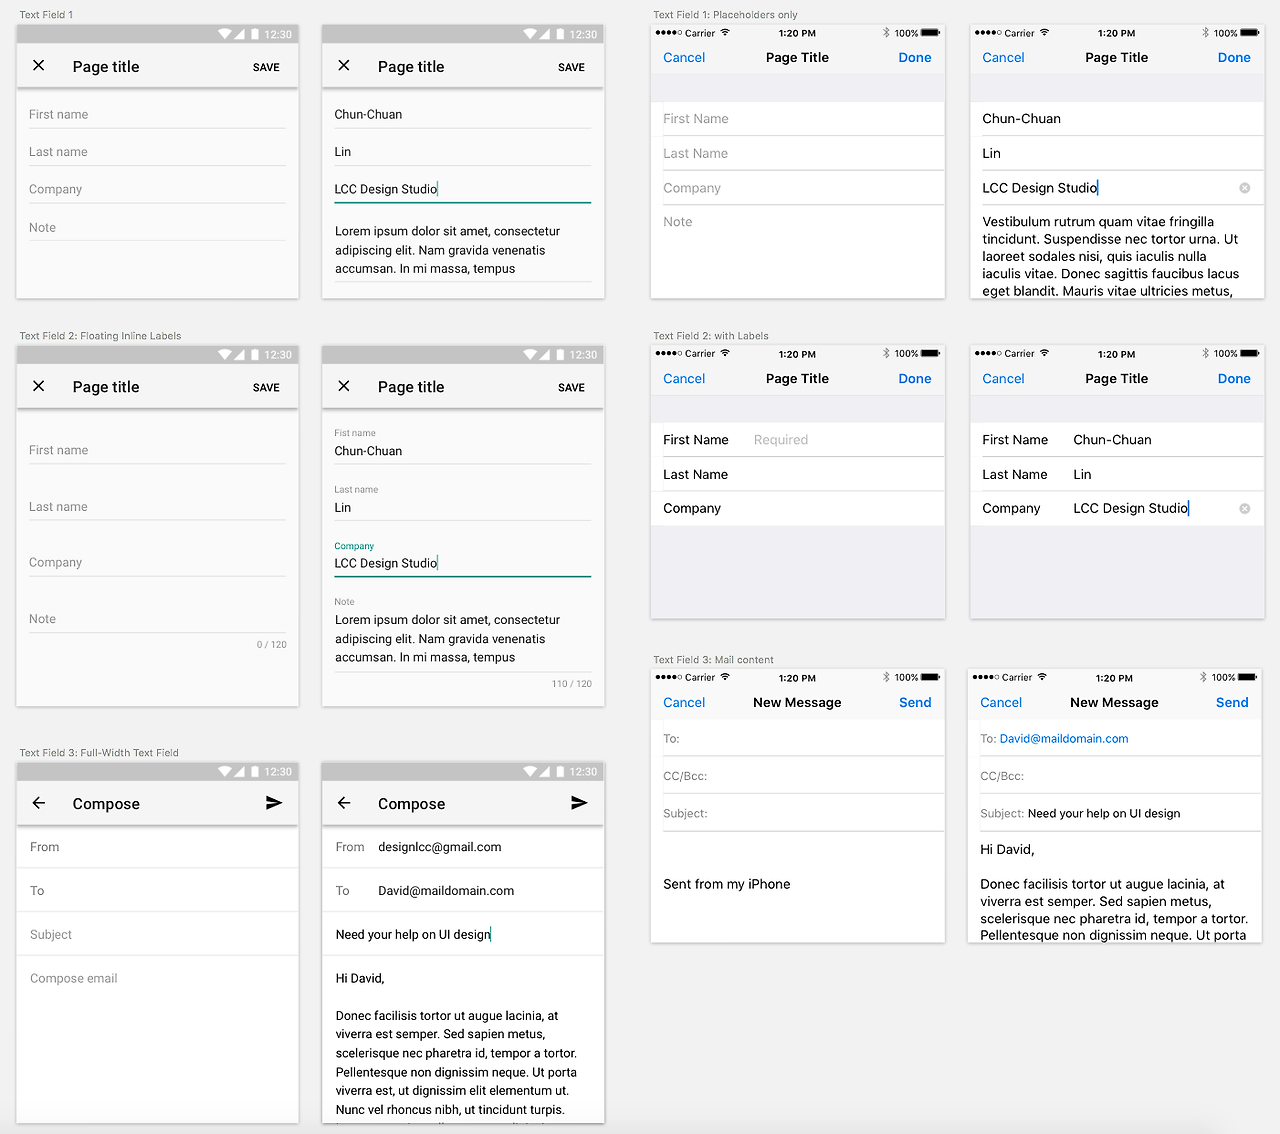This screenshot has width=1280, height=1134.
Task: Select Lorem ipsum note in filled Text Field 1
Action: tap(462, 250)
